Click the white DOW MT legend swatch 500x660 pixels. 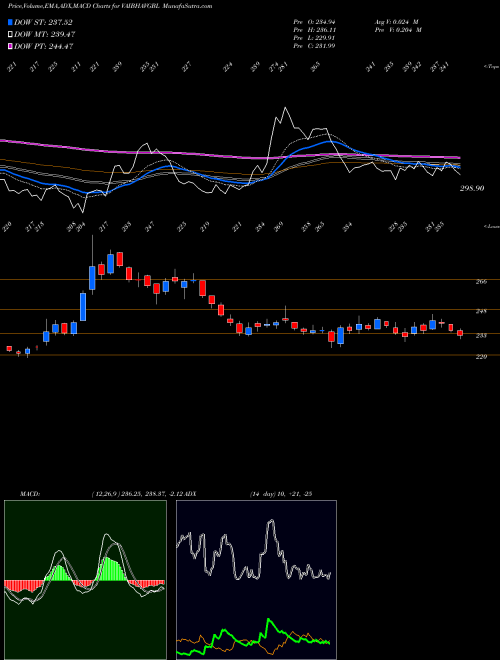tap(10, 35)
